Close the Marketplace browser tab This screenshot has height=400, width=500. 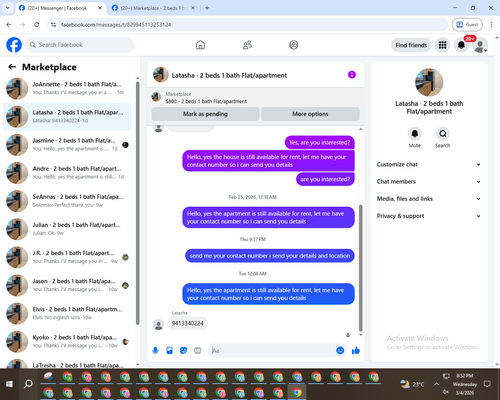click(193, 8)
